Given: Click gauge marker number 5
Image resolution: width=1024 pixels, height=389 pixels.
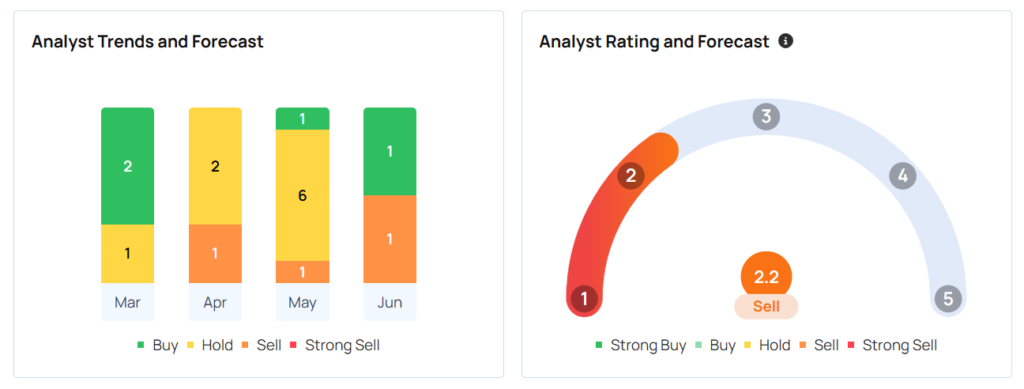Looking at the screenshot, I should (x=948, y=299).
